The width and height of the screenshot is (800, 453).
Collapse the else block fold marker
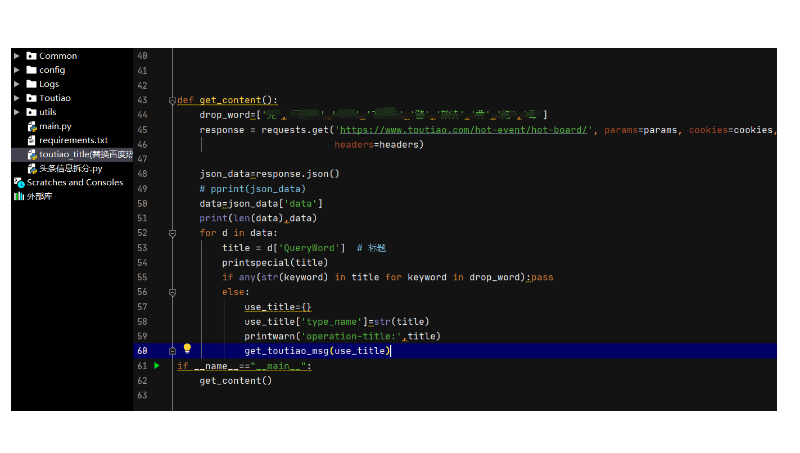(x=172, y=292)
